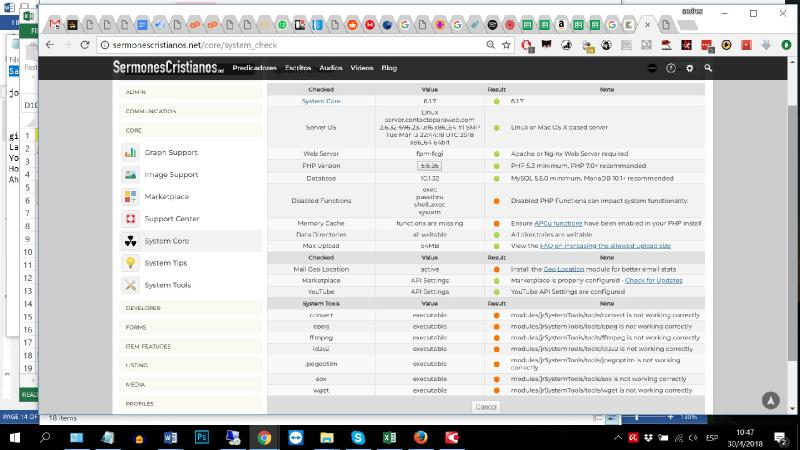Expand the DEVELOPER sidebar section

coord(143,308)
